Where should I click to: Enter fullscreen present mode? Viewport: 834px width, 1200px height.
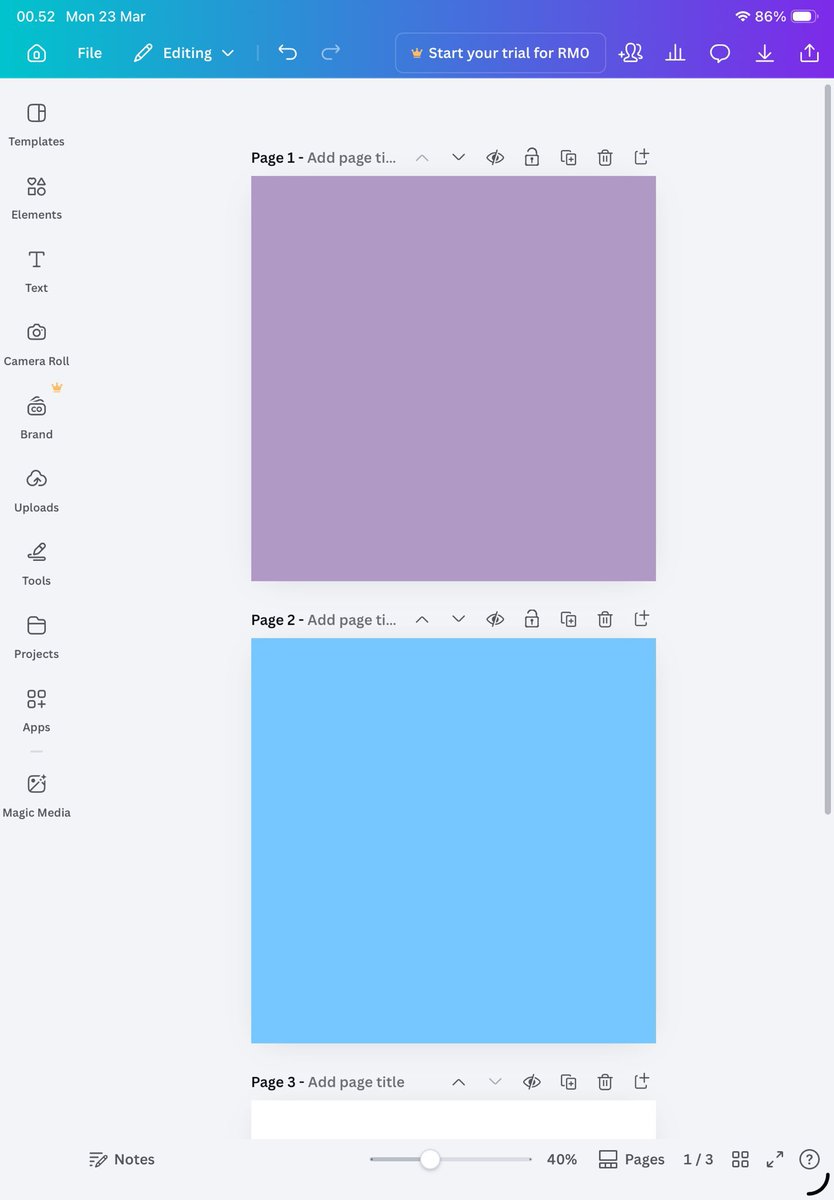click(x=775, y=1160)
